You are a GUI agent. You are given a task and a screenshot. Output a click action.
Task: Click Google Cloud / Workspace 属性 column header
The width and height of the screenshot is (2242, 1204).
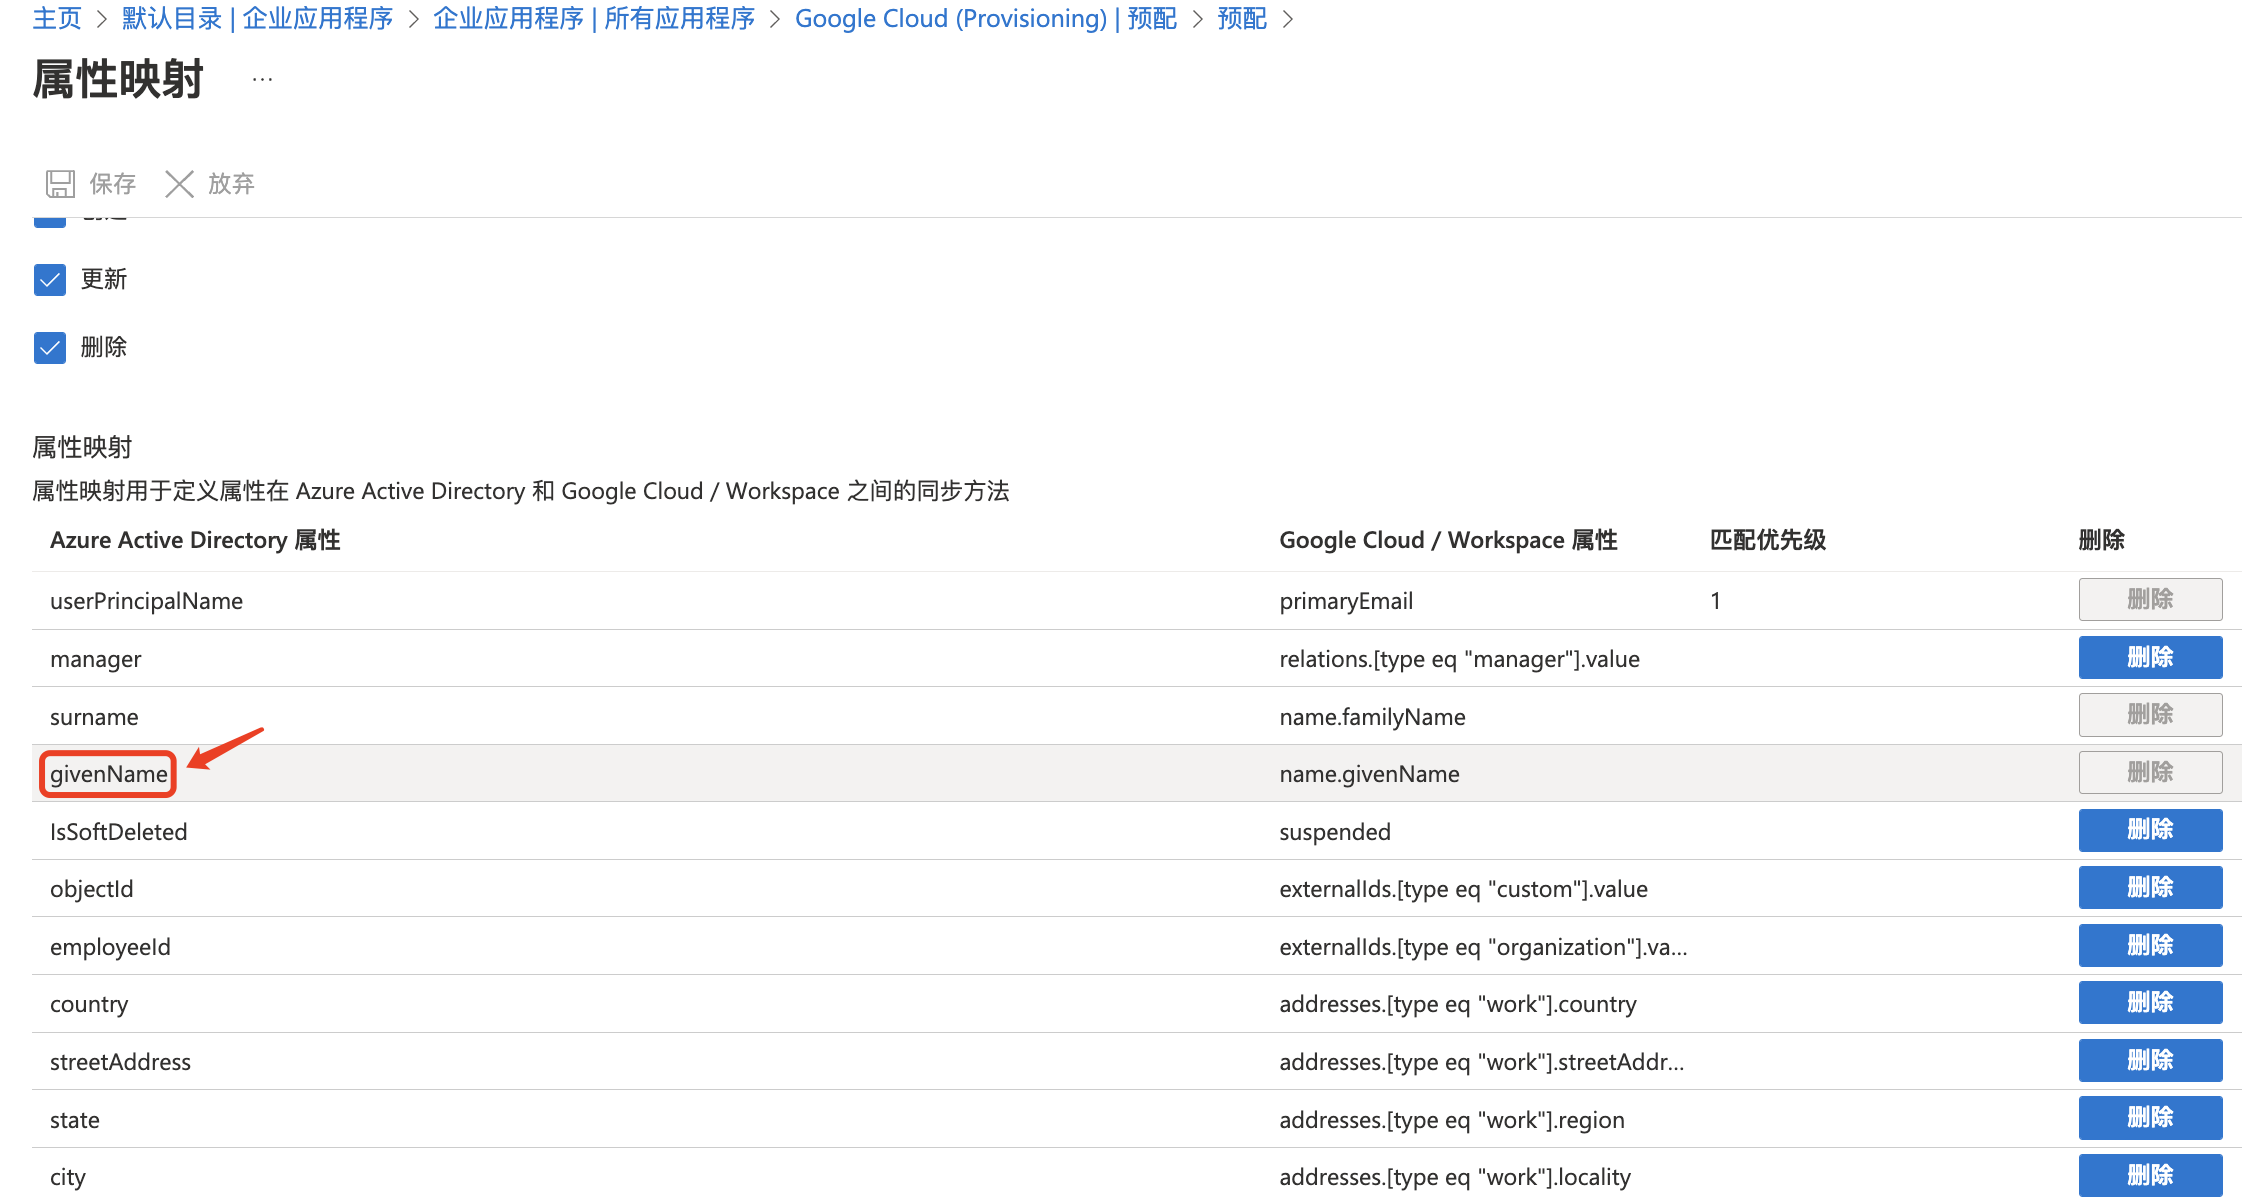tap(1448, 540)
